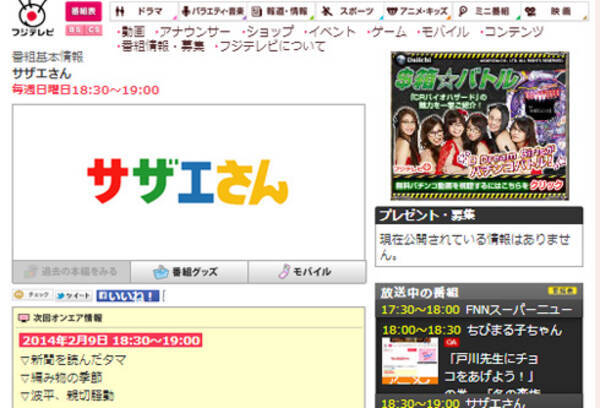Go to the コンテンツ link
This screenshot has height=408, width=600.
514,32
